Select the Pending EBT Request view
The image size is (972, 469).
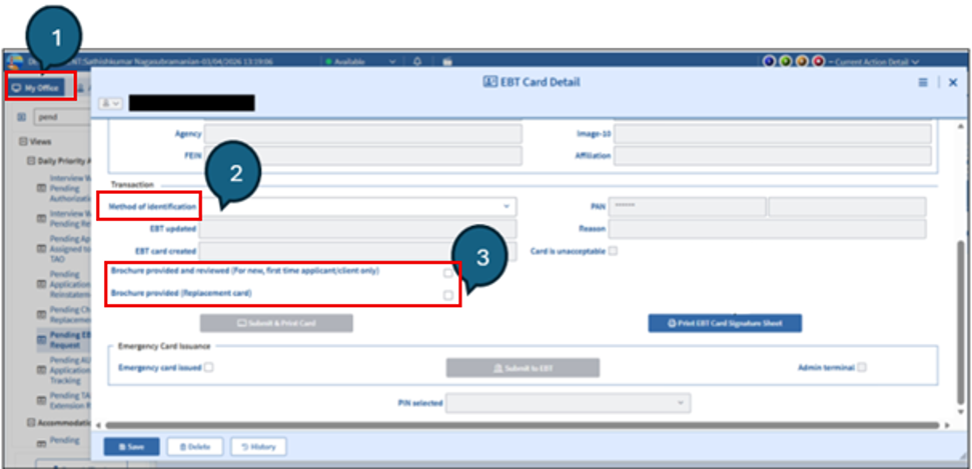(70, 340)
